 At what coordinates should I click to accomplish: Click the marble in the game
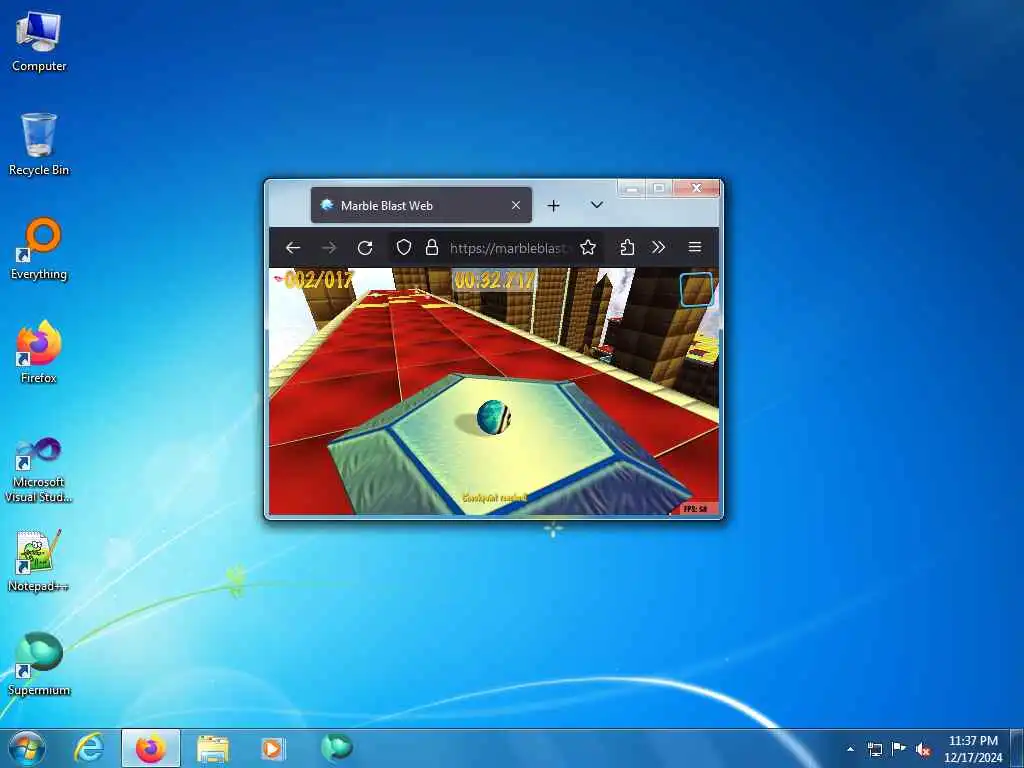pyautogui.click(x=493, y=417)
